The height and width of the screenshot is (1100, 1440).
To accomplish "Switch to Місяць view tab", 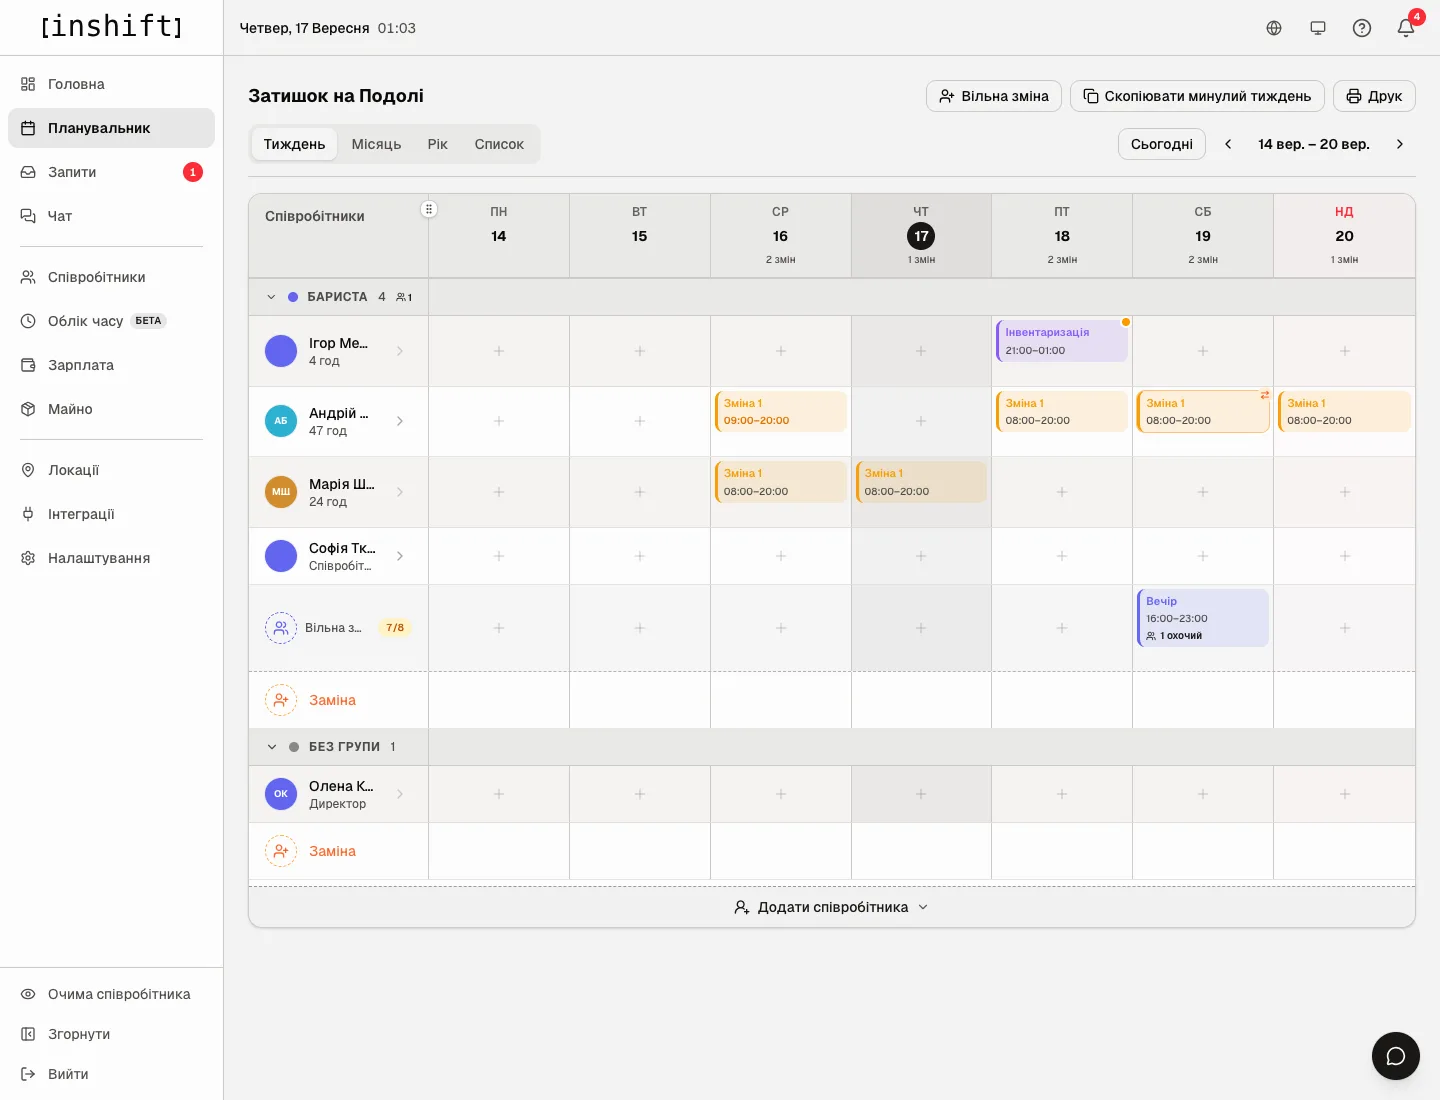I will click(376, 144).
